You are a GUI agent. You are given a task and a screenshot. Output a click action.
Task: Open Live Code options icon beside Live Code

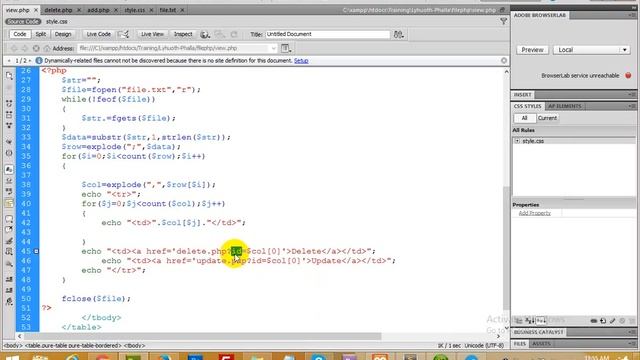tap(123, 34)
